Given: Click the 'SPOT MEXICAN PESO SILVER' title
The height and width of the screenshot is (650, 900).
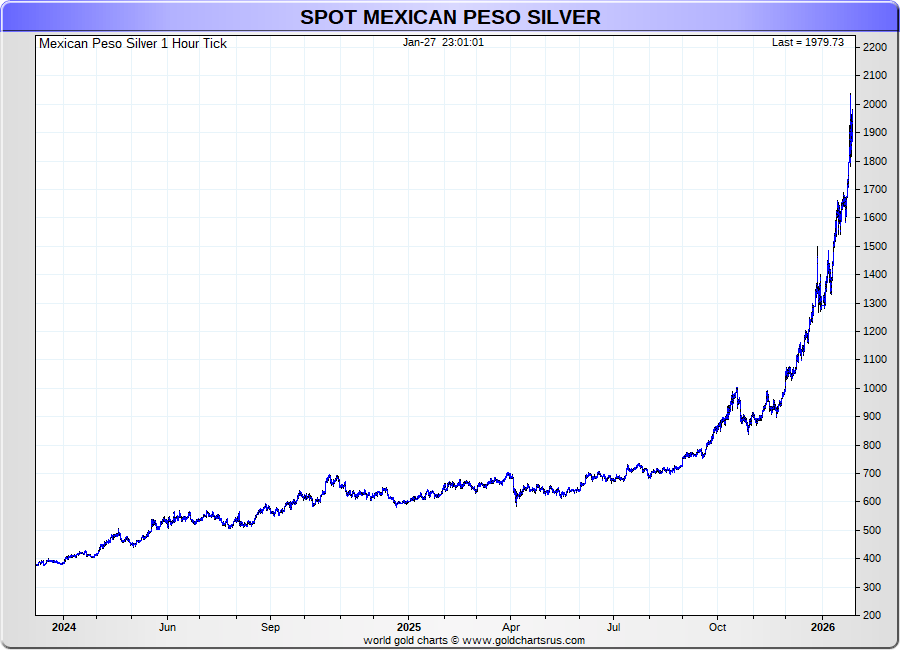Looking at the screenshot, I should coord(450,17).
